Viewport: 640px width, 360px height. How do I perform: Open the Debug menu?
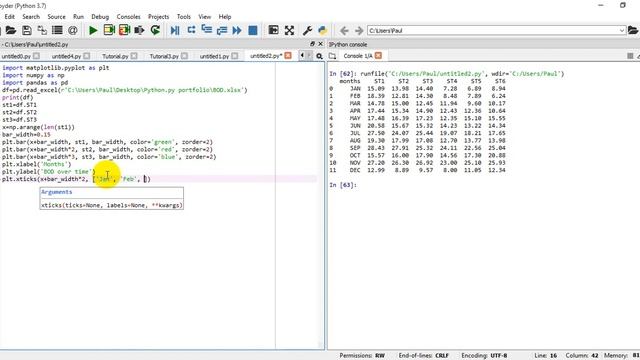point(100,17)
